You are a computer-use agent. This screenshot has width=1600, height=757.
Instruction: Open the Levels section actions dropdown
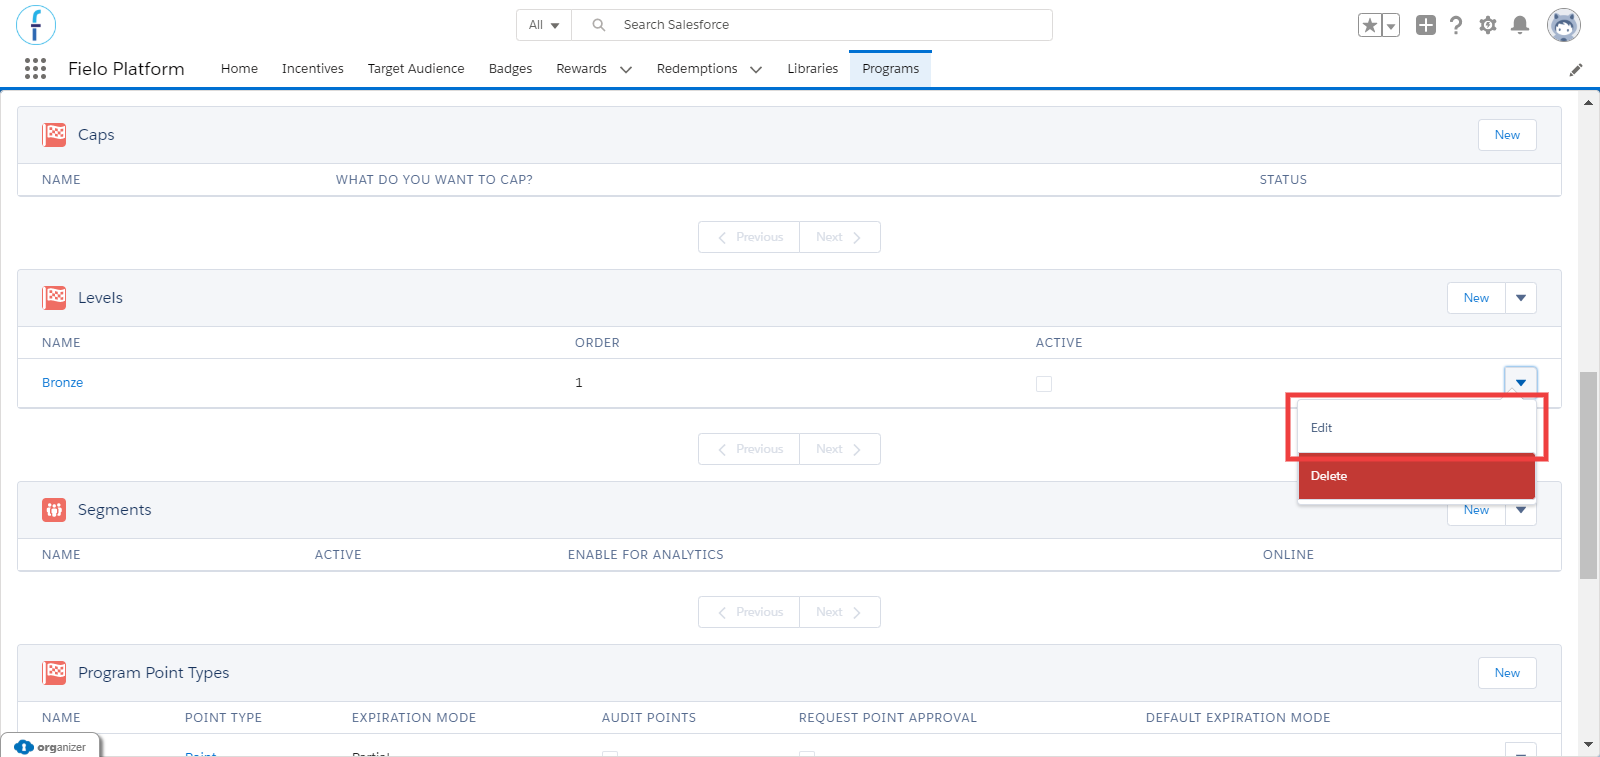(x=1521, y=298)
